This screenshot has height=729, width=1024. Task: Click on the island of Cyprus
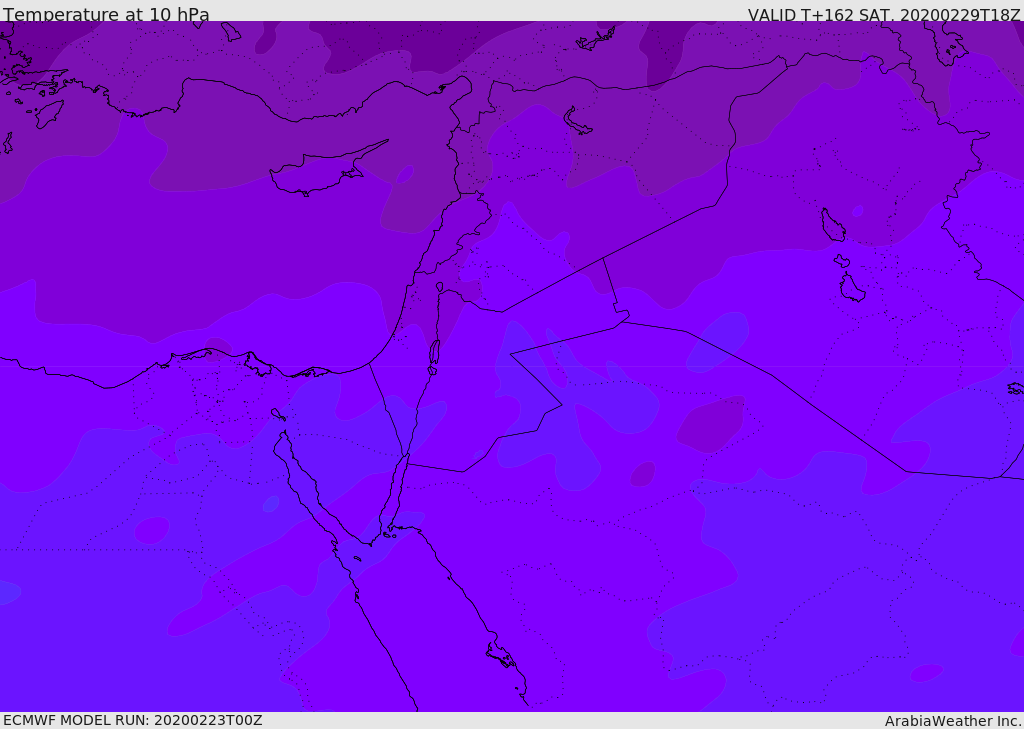(x=320, y=173)
